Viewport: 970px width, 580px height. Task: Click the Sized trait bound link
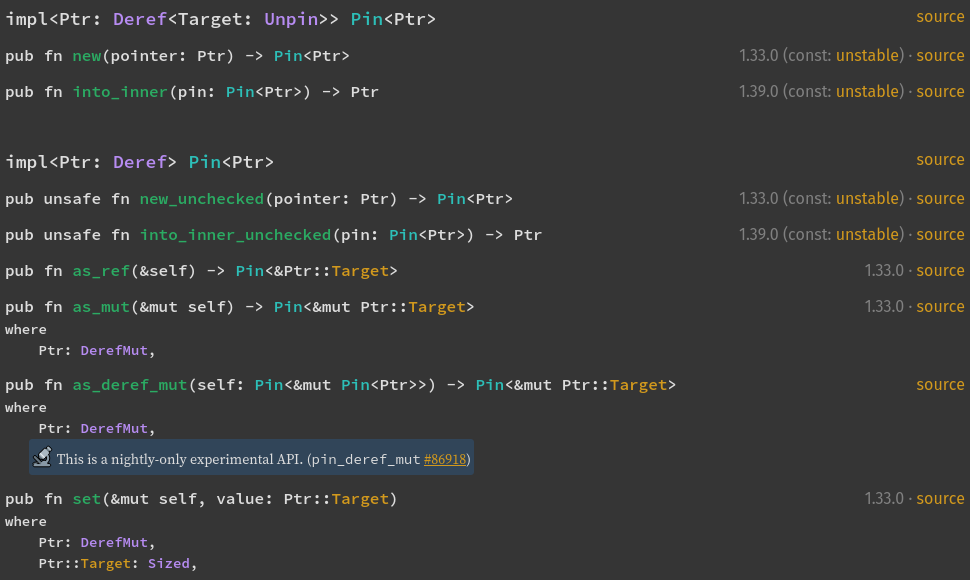click(x=168, y=564)
